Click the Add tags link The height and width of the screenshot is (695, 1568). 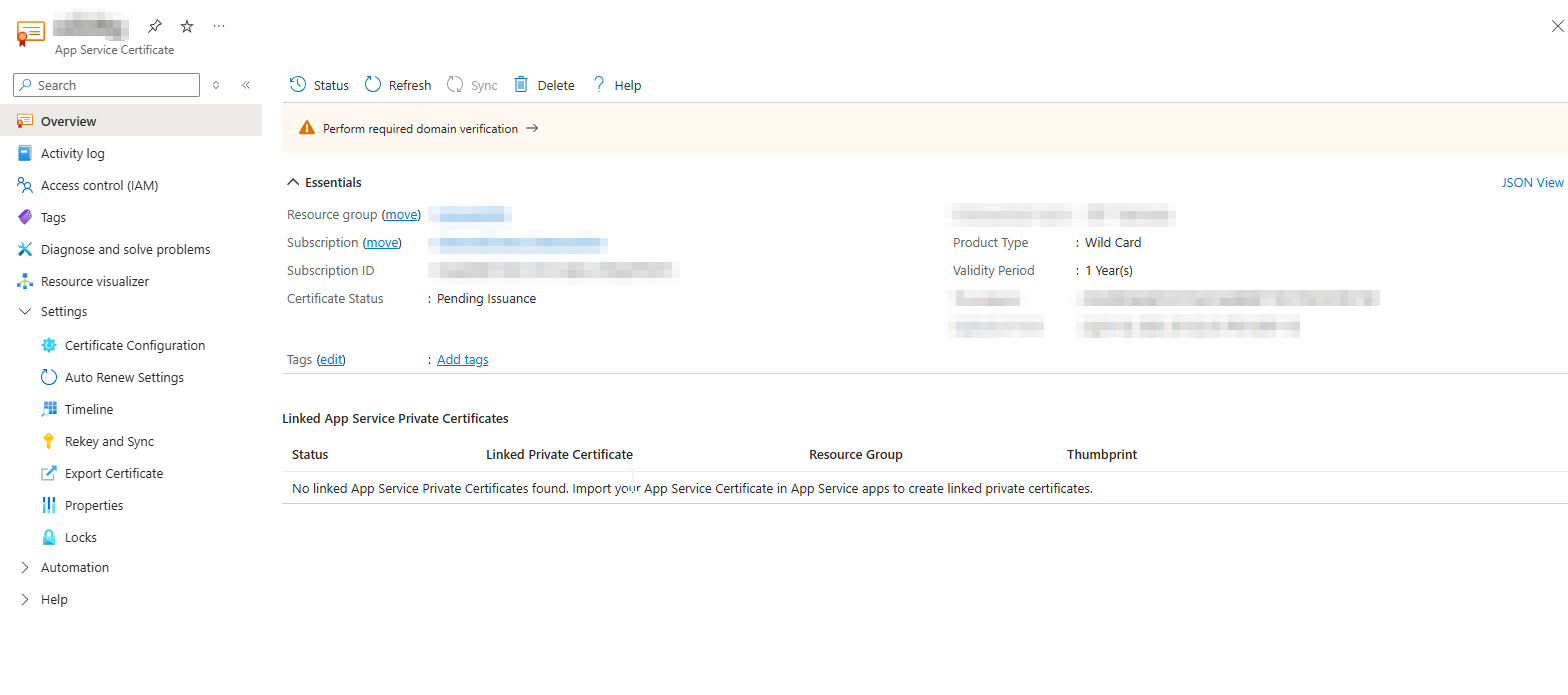pos(463,359)
